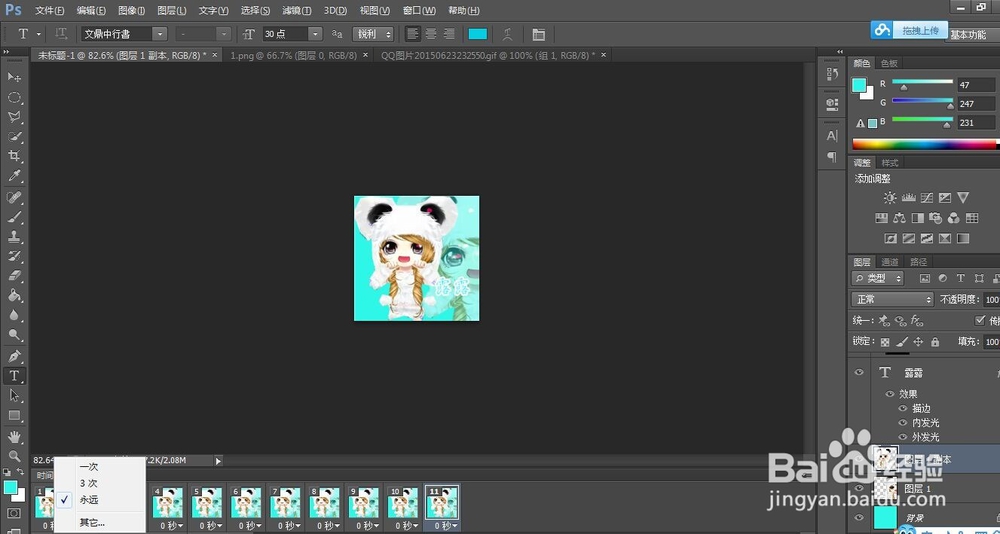Open the 图层 menu in menu bar
The image size is (1000, 534).
(172, 11)
